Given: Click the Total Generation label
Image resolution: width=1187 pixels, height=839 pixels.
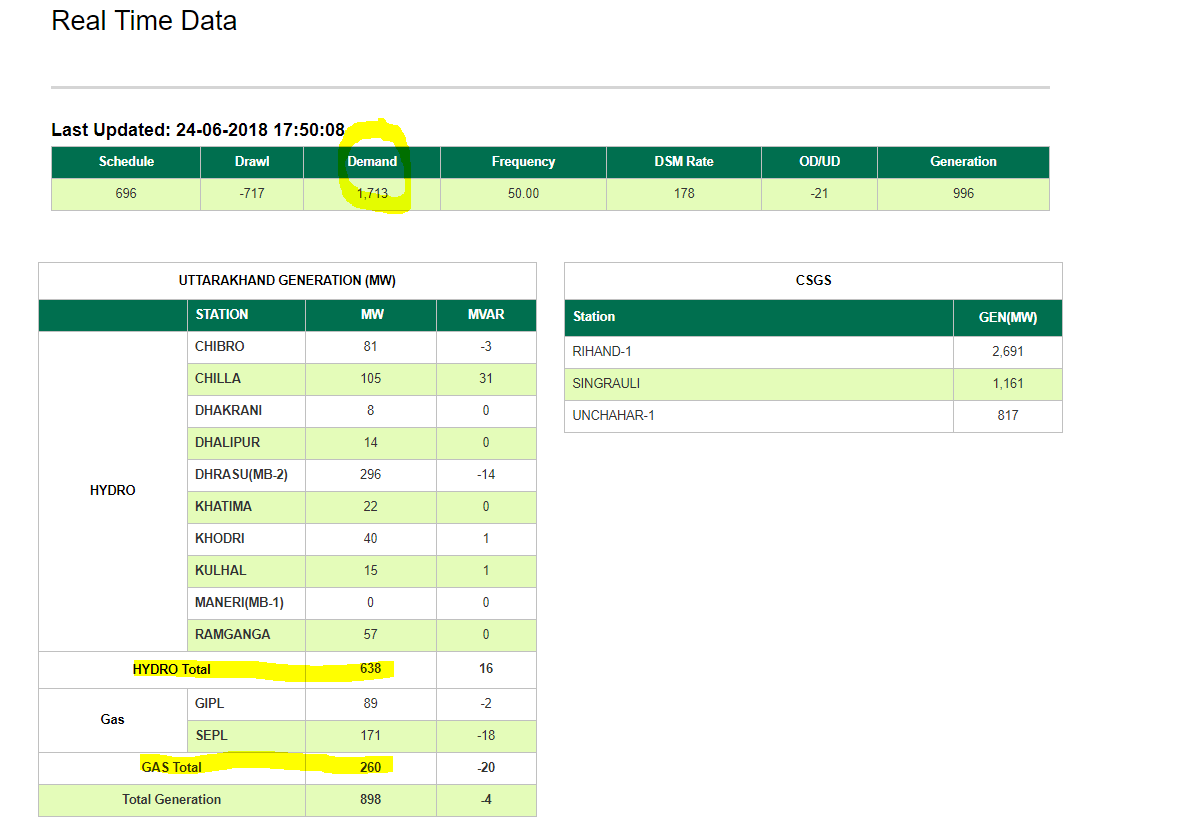Looking at the screenshot, I should click(172, 800).
